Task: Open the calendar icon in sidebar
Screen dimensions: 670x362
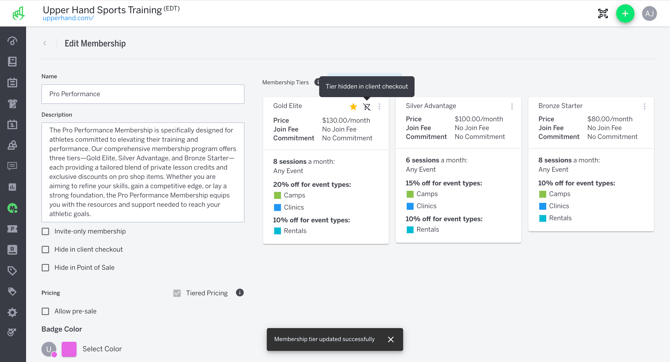Action: 12,82
